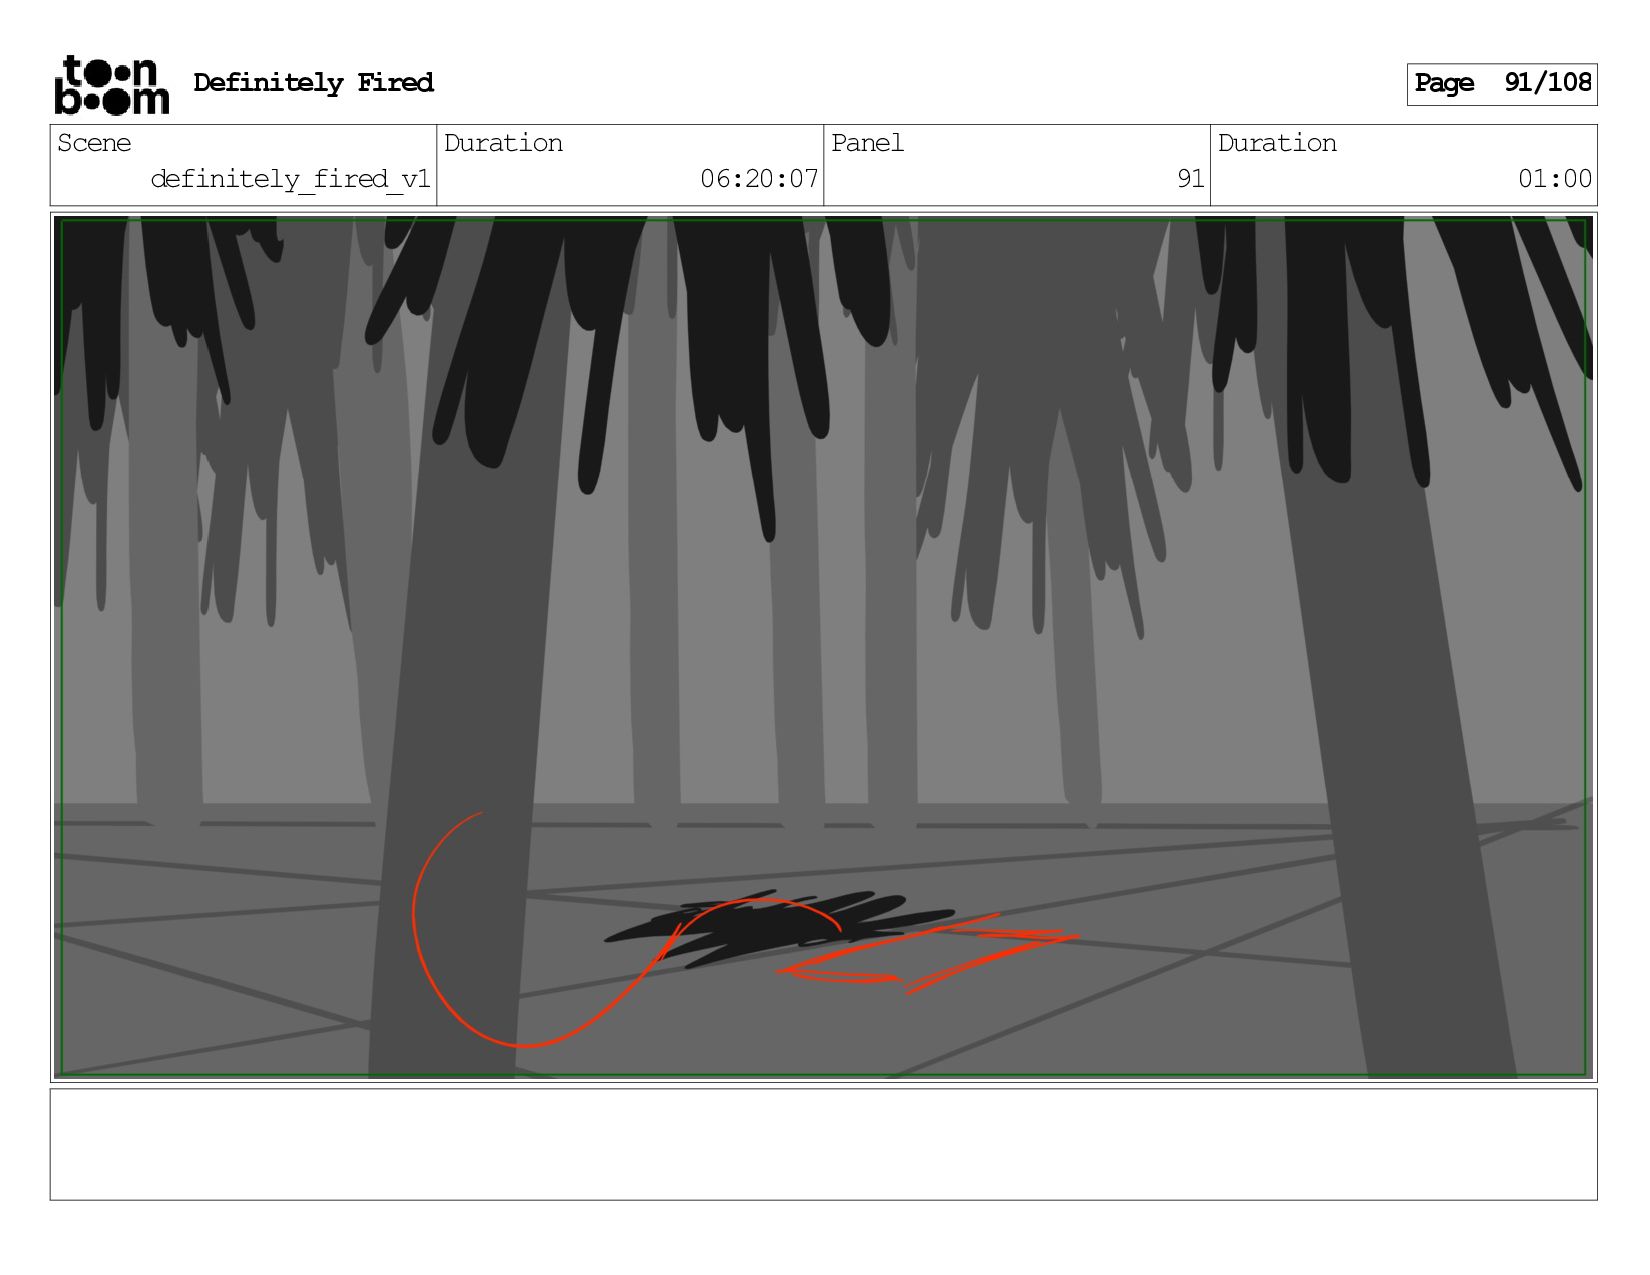The image size is (1650, 1275).
Task: Select the panel number '91'
Action: [1190, 179]
